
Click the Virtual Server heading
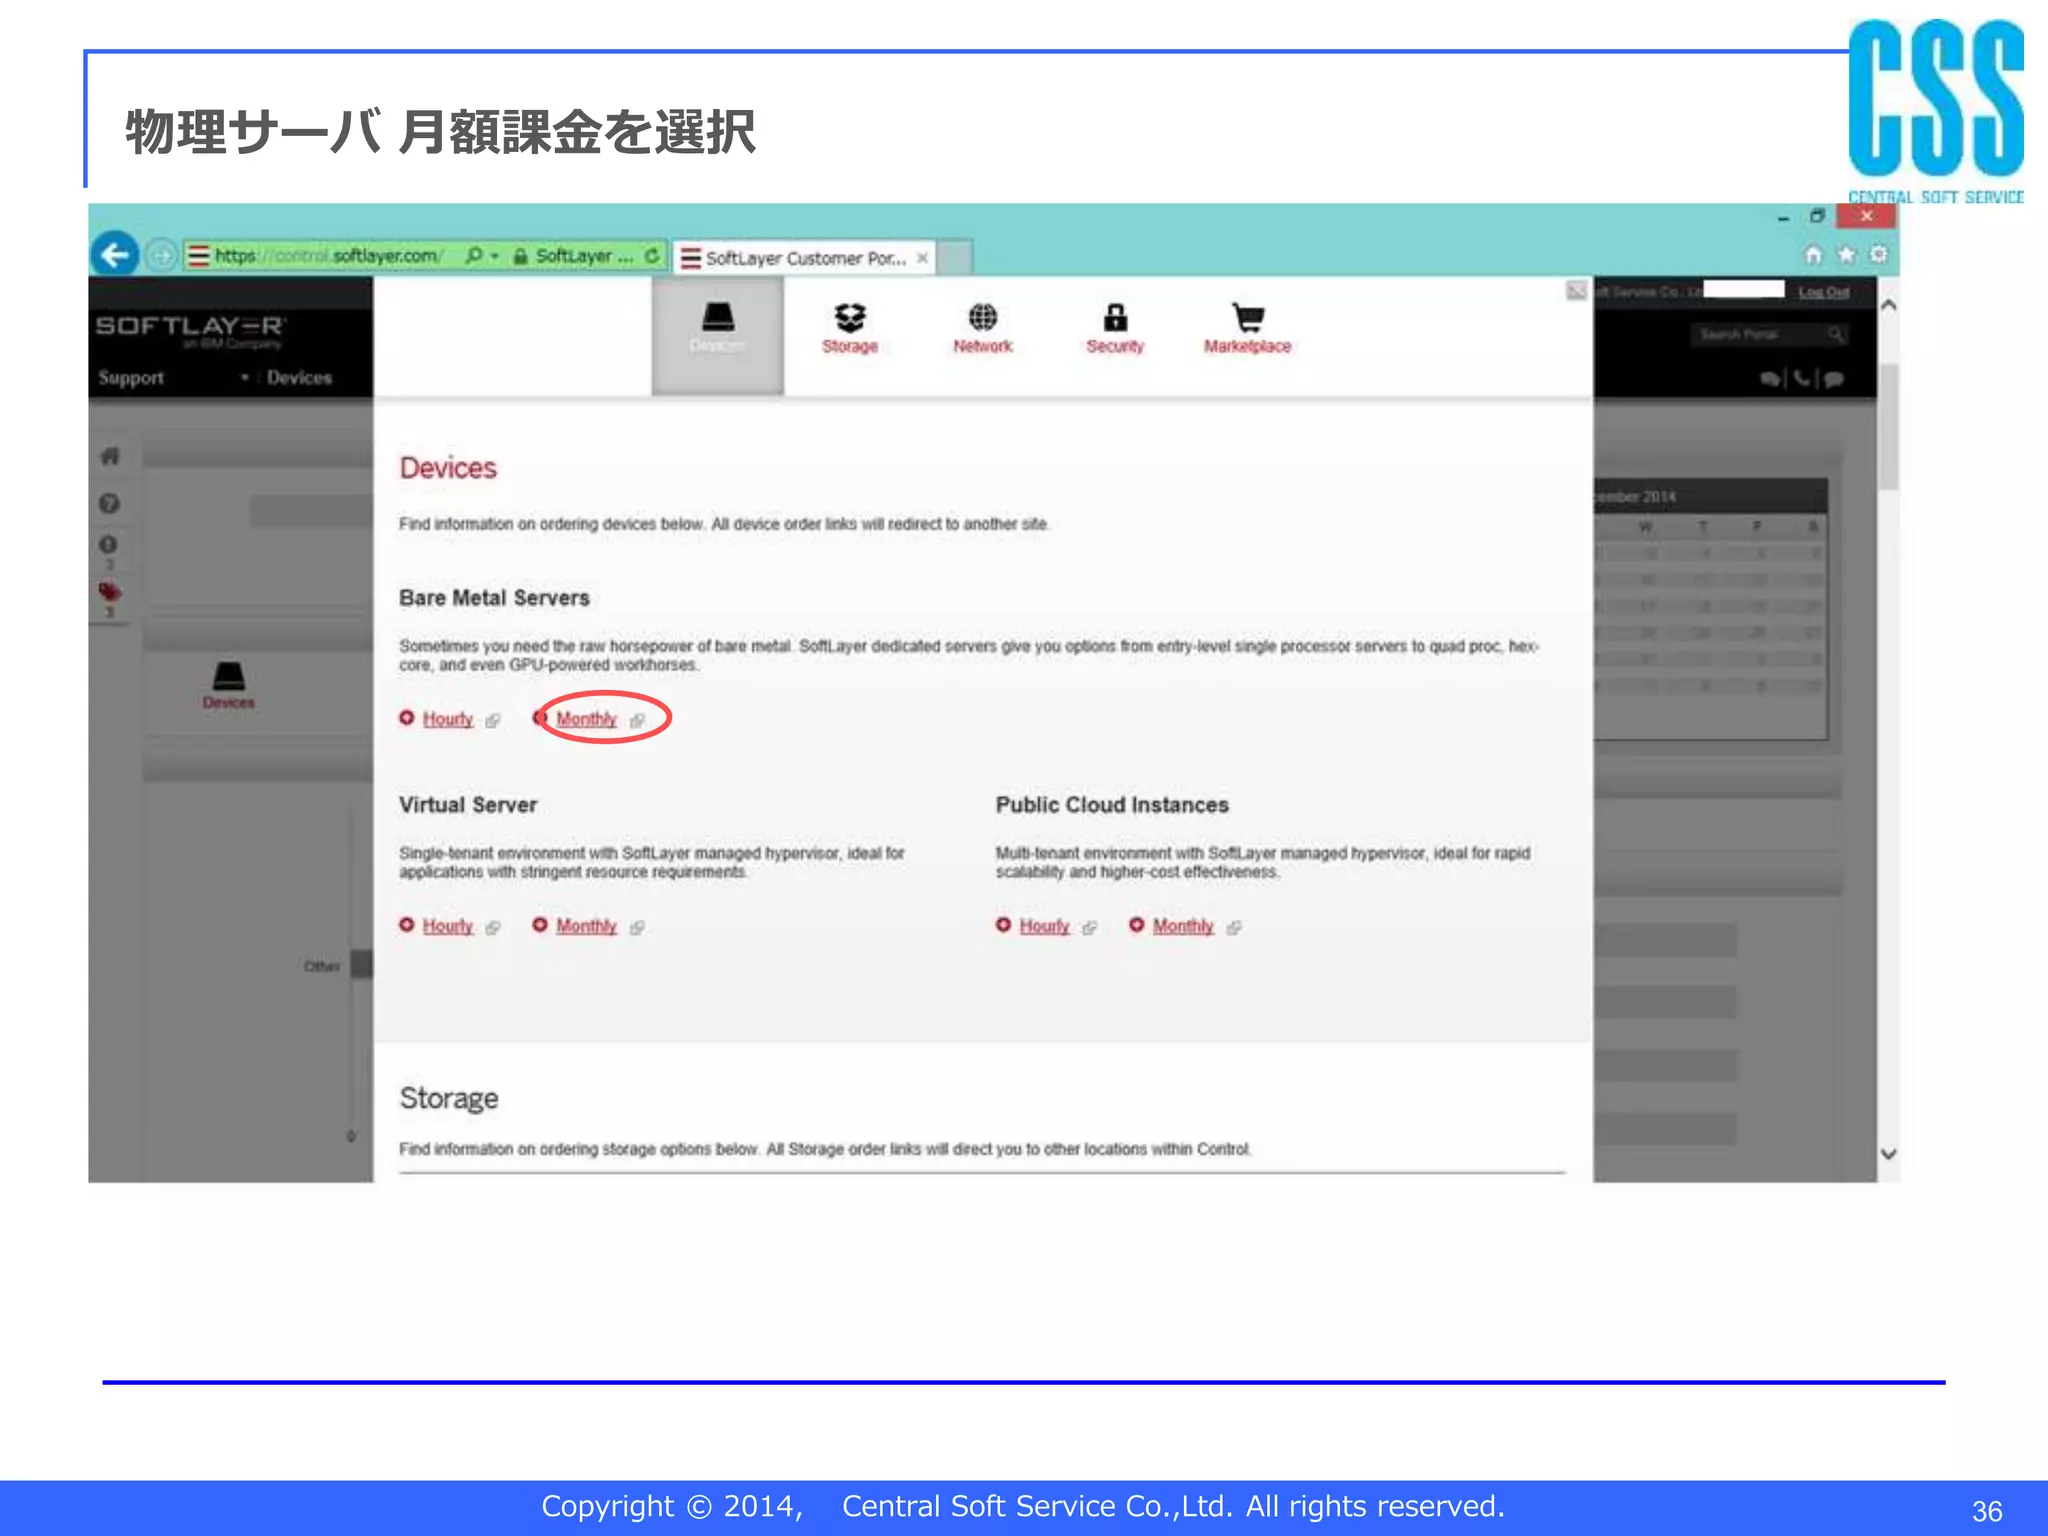point(468,805)
